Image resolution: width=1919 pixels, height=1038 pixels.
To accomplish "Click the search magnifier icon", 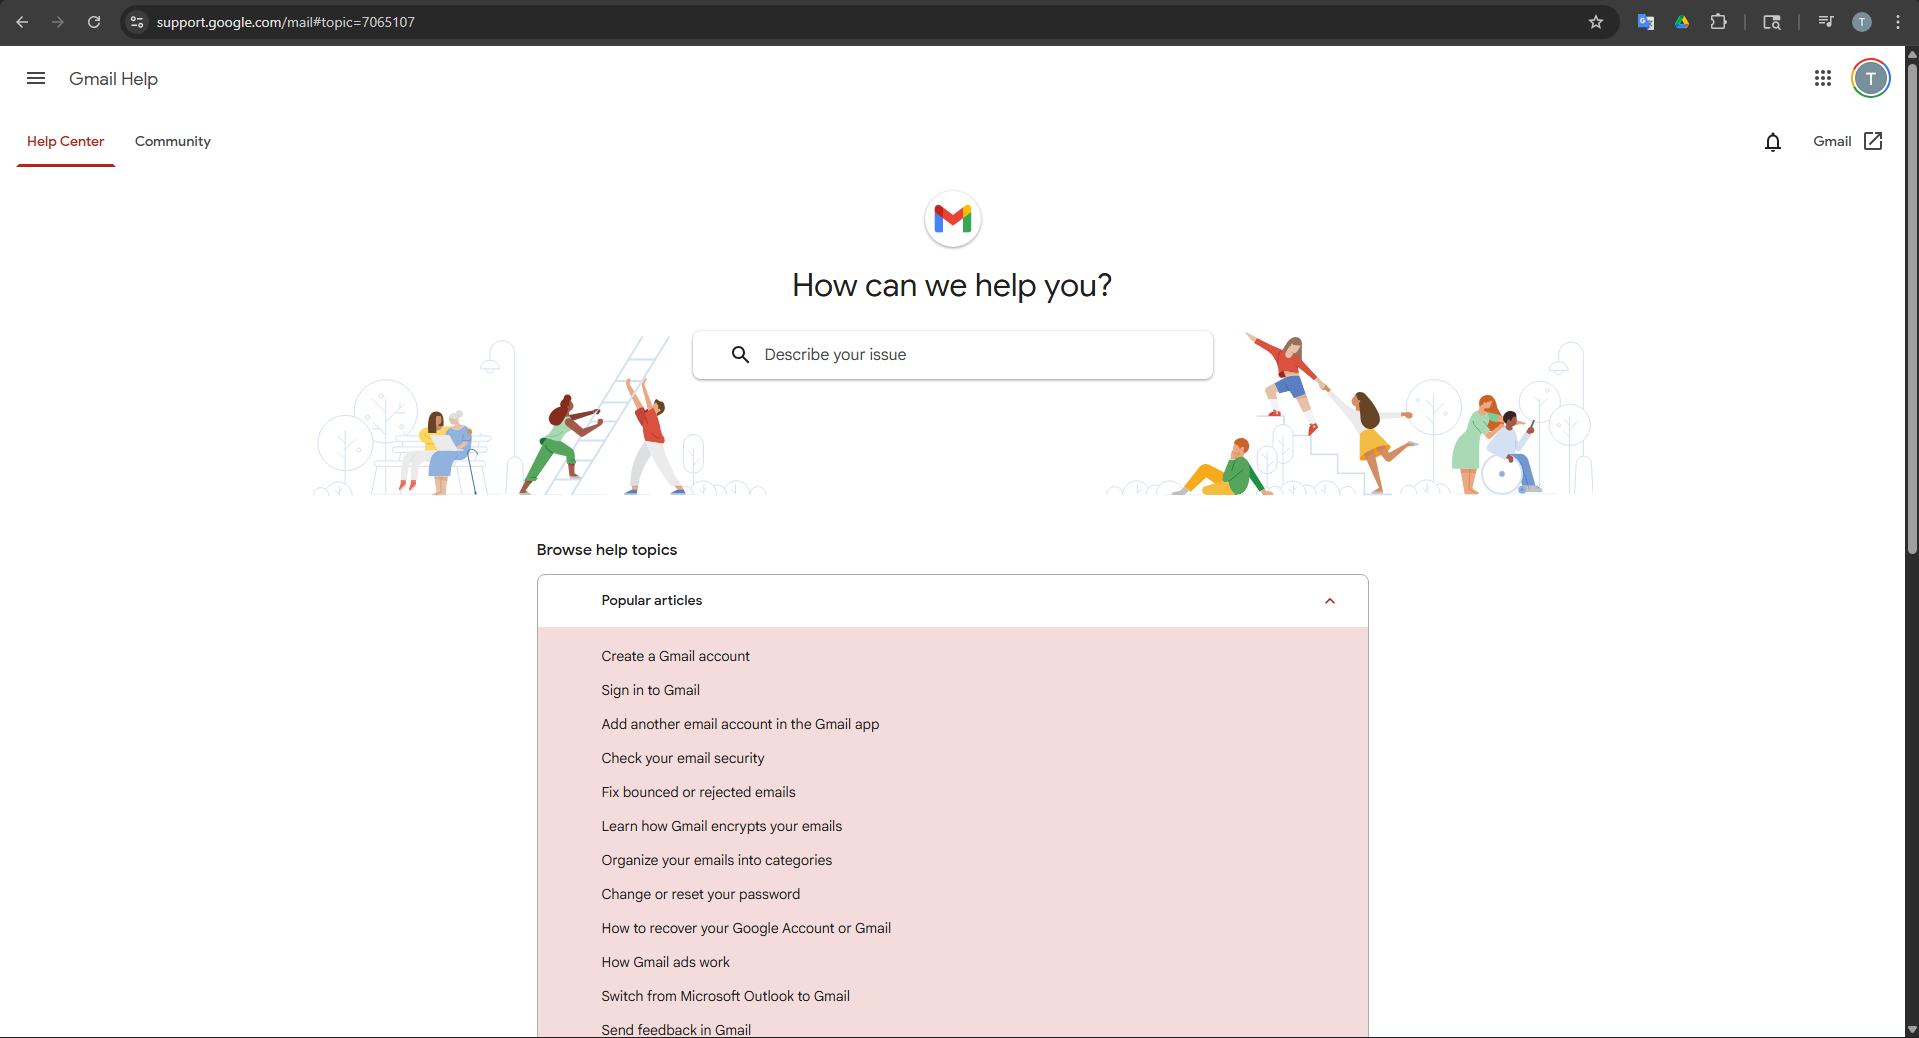I will pos(740,355).
